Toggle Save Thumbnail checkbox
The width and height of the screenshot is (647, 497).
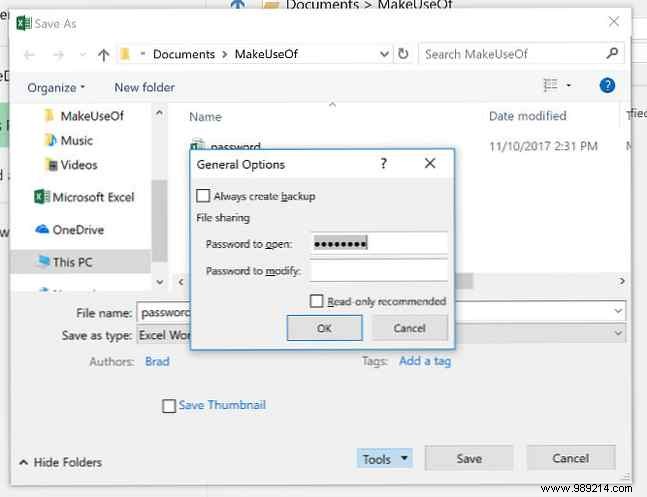coord(169,405)
